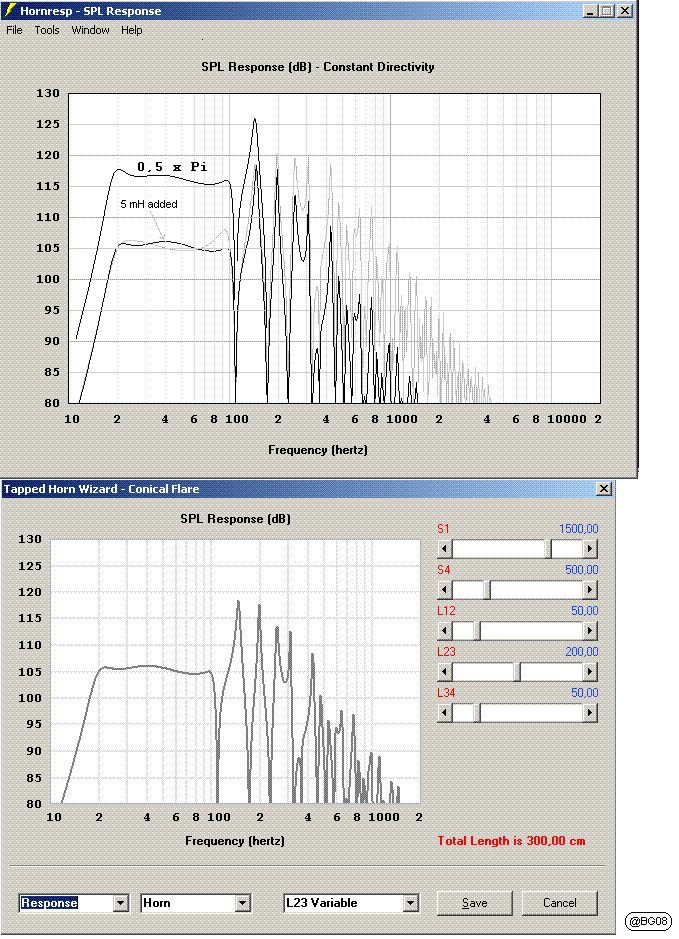Image resolution: width=679 pixels, height=939 pixels.
Task: Decrease S1 with left scroll arrow
Action: coord(444,549)
